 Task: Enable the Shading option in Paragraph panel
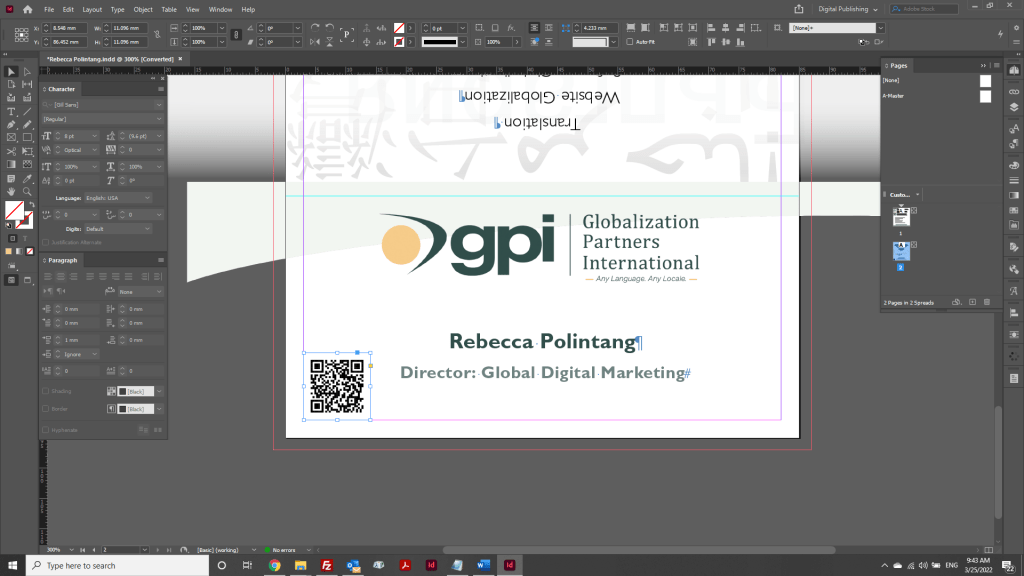(x=45, y=390)
